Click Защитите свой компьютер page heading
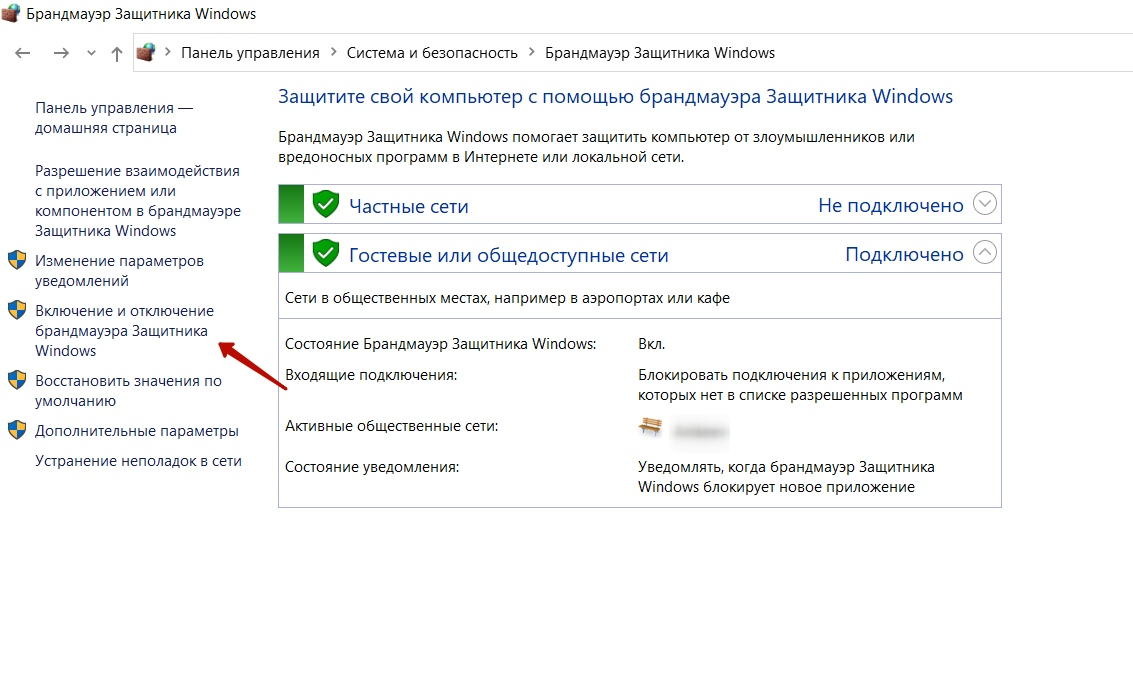The image size is (1133, 695). [616, 97]
